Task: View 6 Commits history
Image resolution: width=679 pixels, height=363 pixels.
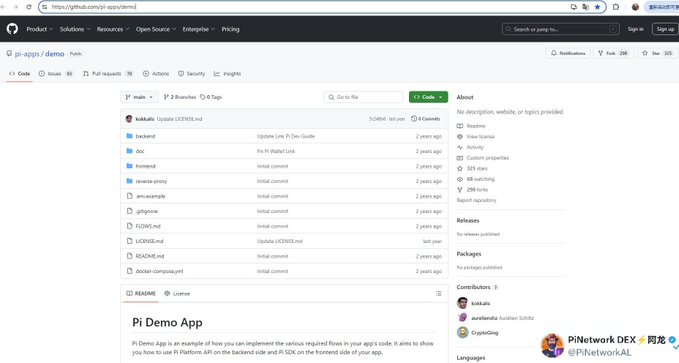Action: 426,119
